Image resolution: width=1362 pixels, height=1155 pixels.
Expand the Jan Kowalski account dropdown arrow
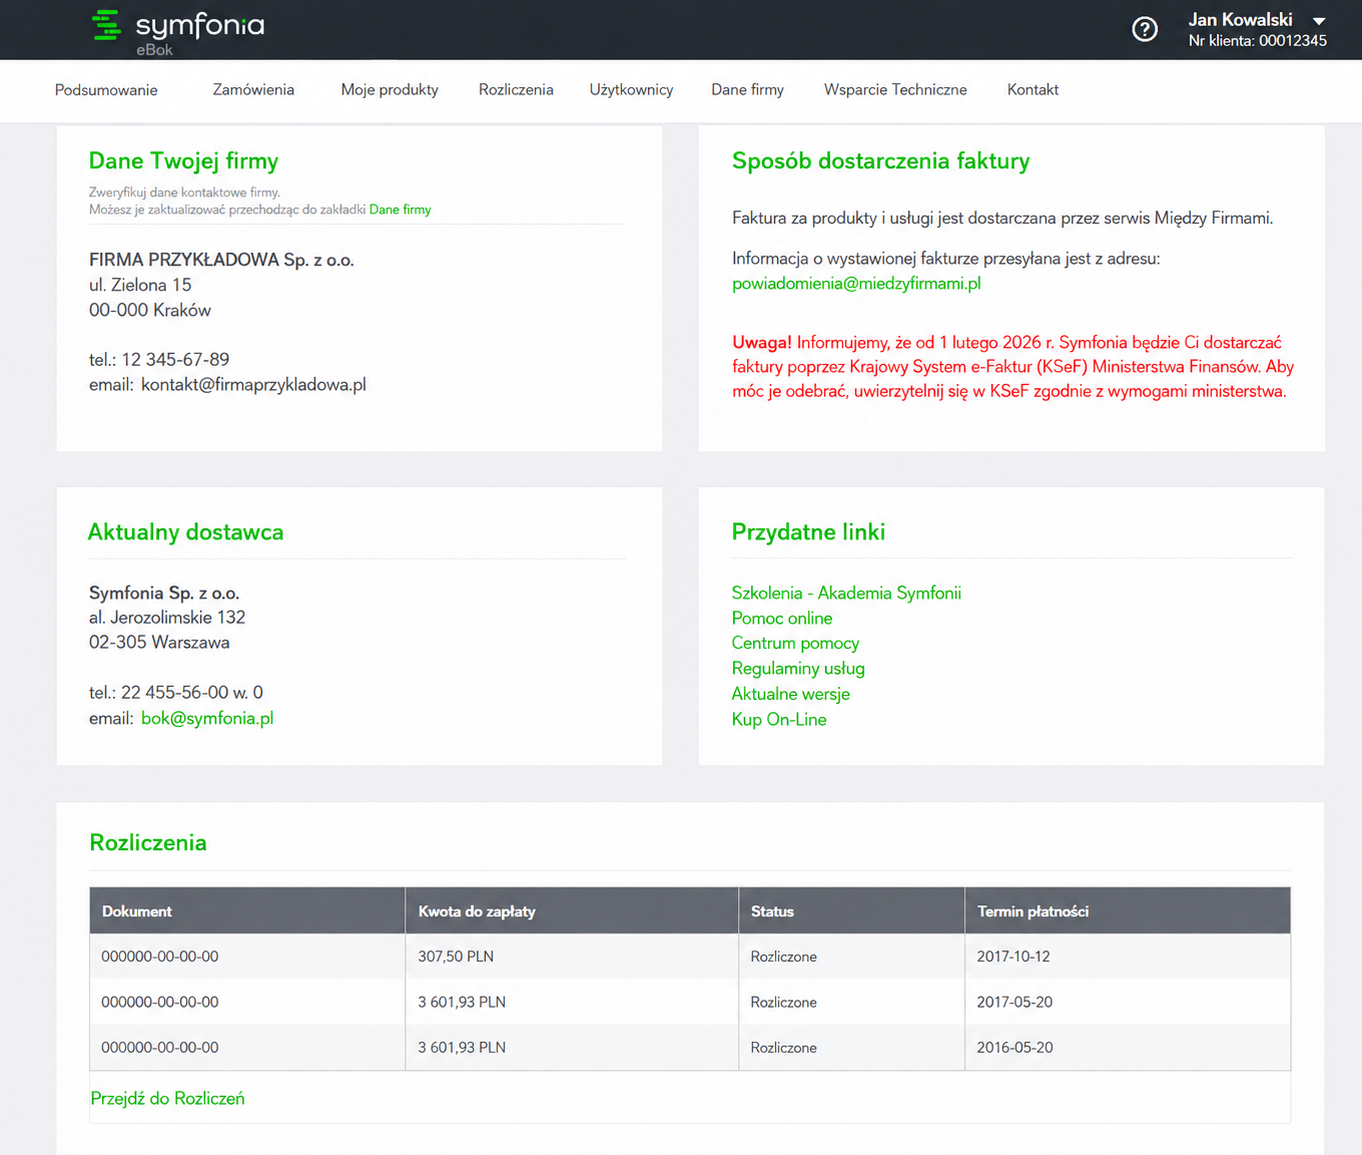1319,21
